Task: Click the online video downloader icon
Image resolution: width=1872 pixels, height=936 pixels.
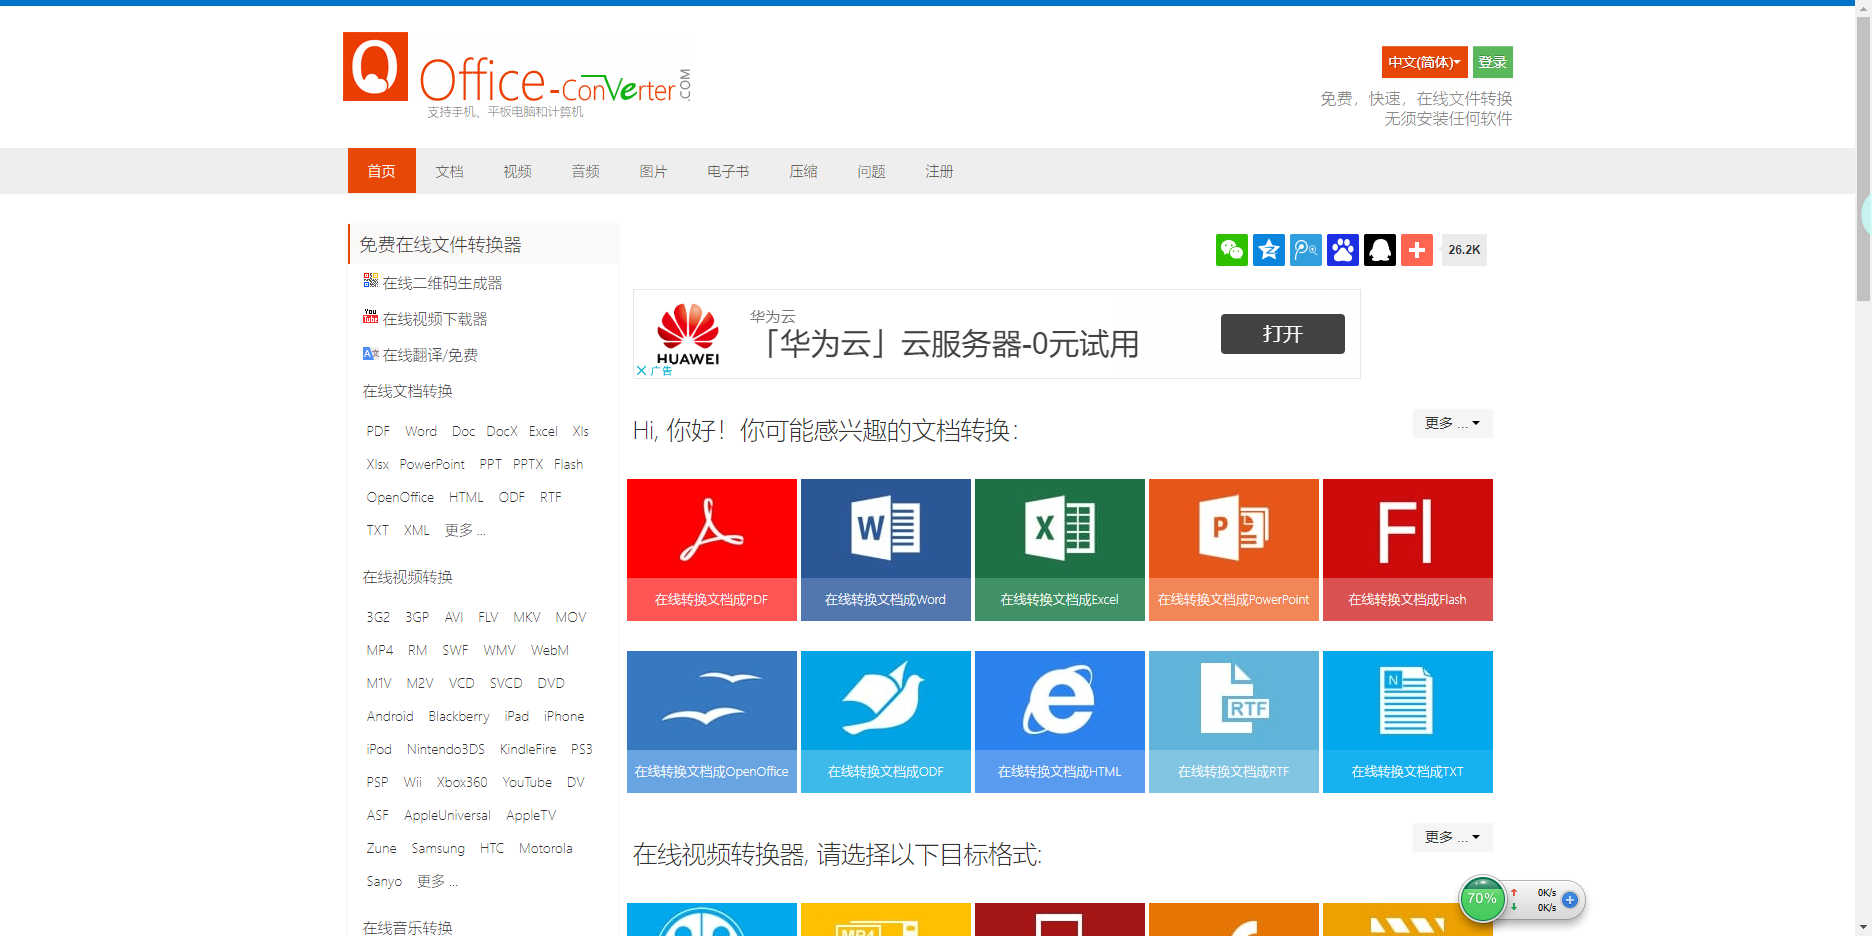Action: point(370,317)
